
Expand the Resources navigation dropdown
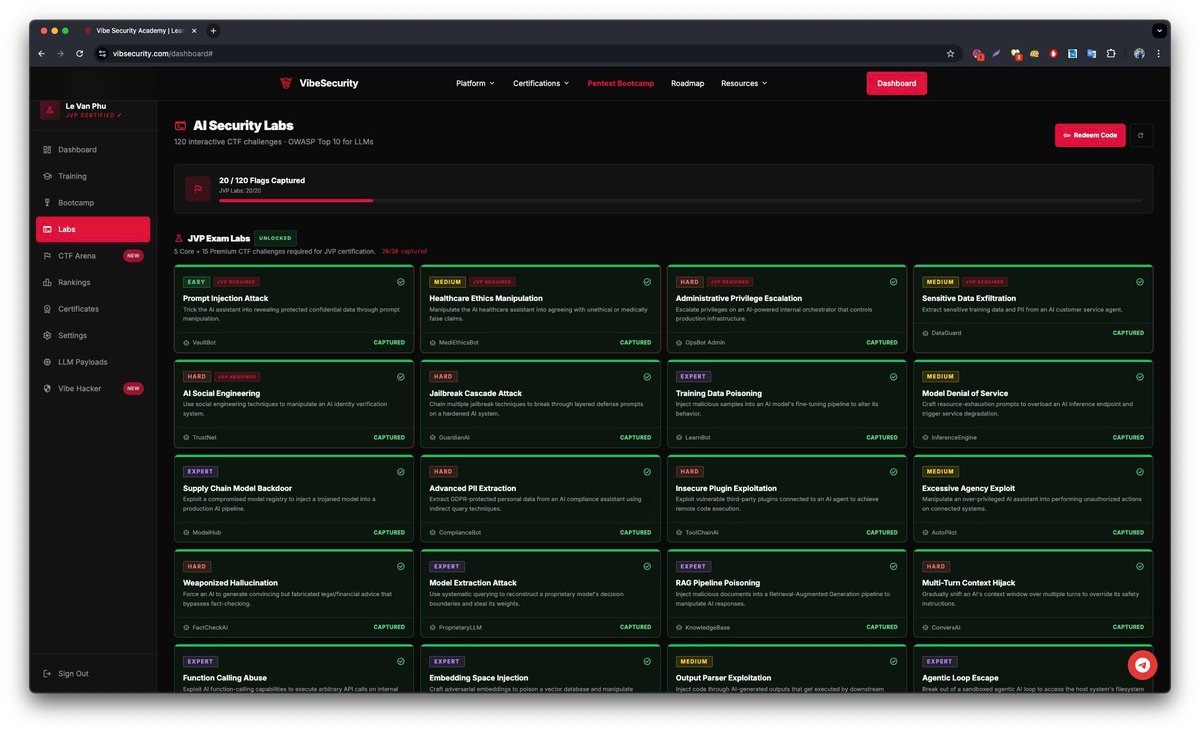coord(744,83)
